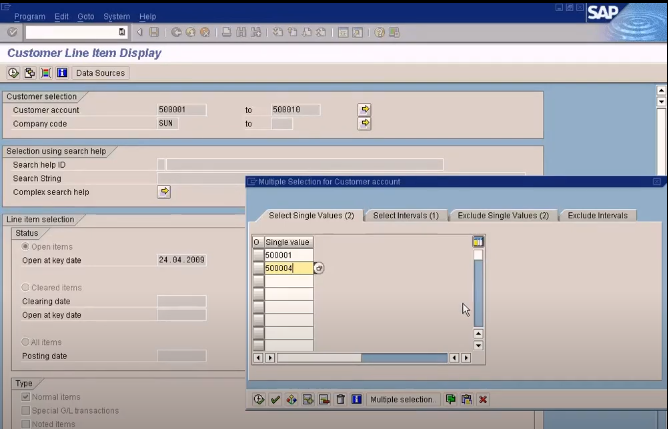Click the green Check entries icon in the dialog

pyautogui.click(x=275, y=399)
